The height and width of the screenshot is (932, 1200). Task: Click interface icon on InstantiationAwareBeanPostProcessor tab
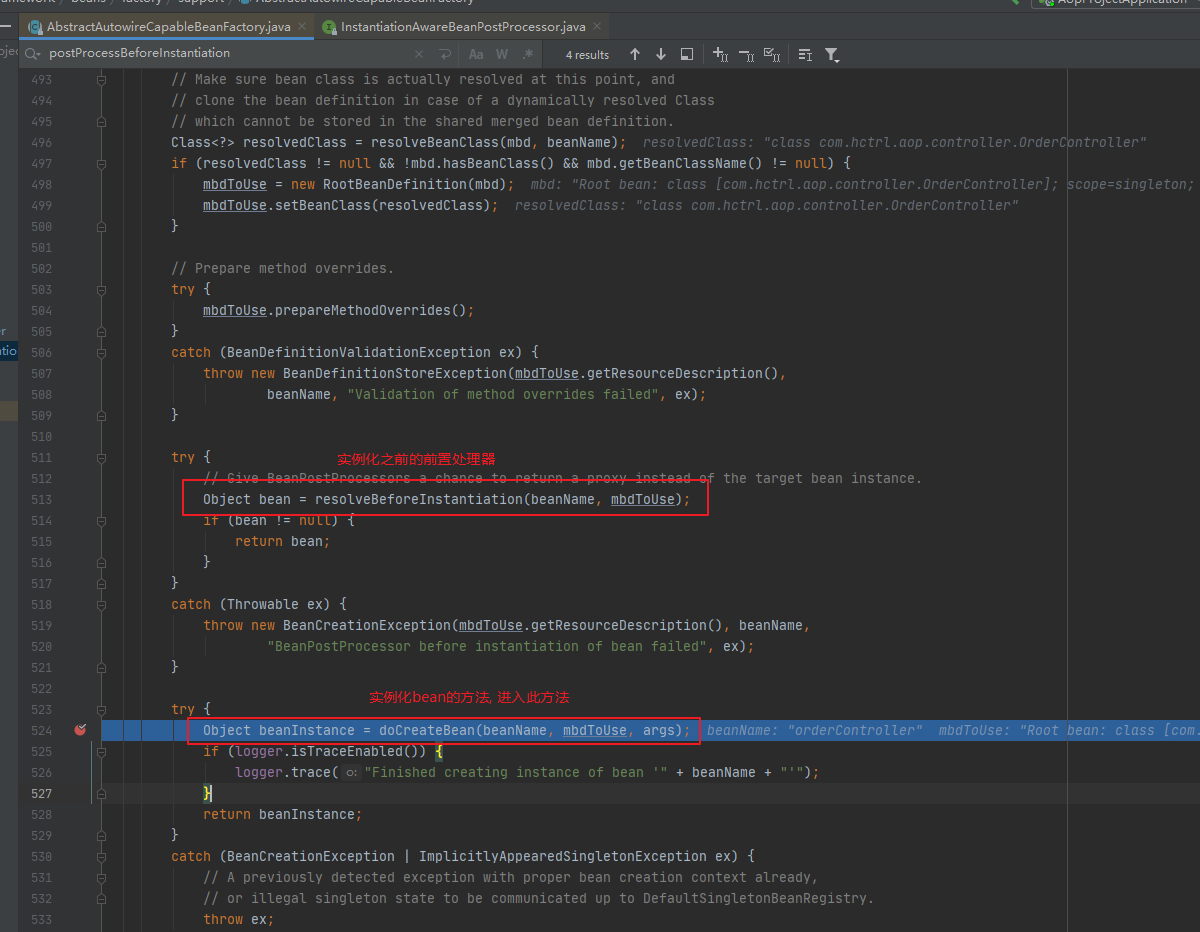click(330, 27)
